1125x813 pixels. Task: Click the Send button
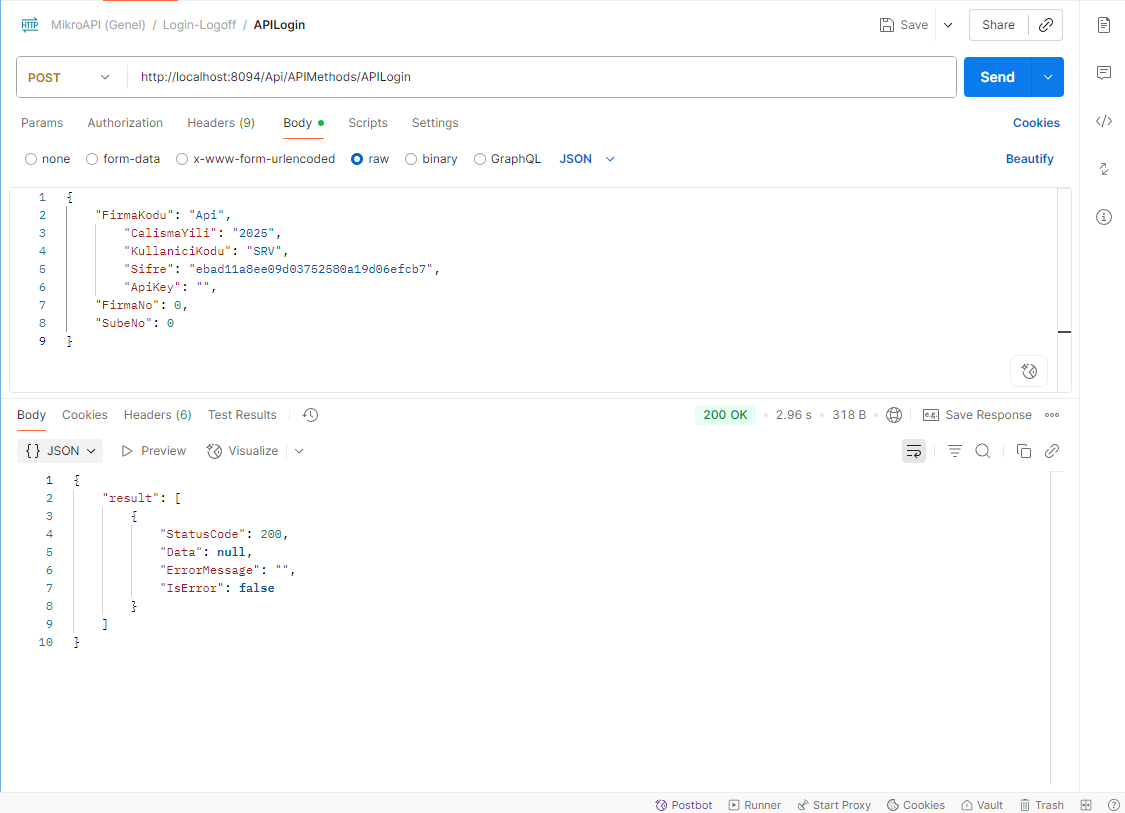coord(997,77)
